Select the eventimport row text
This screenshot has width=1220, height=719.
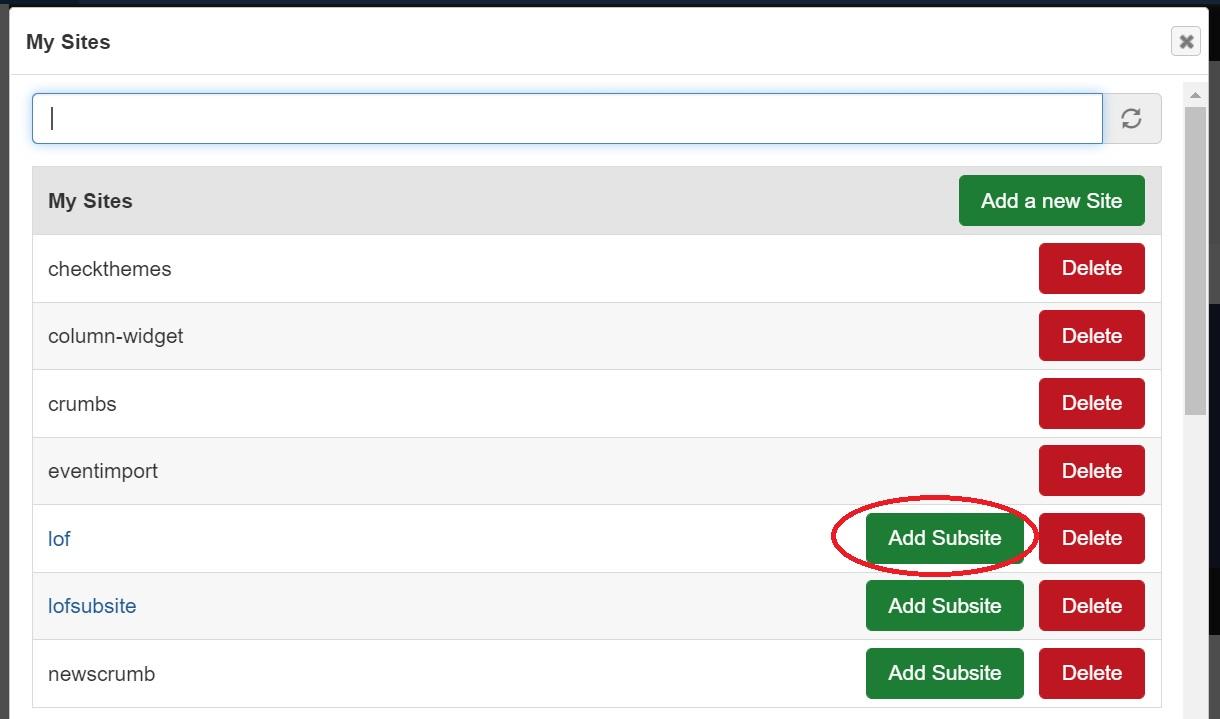coord(103,471)
